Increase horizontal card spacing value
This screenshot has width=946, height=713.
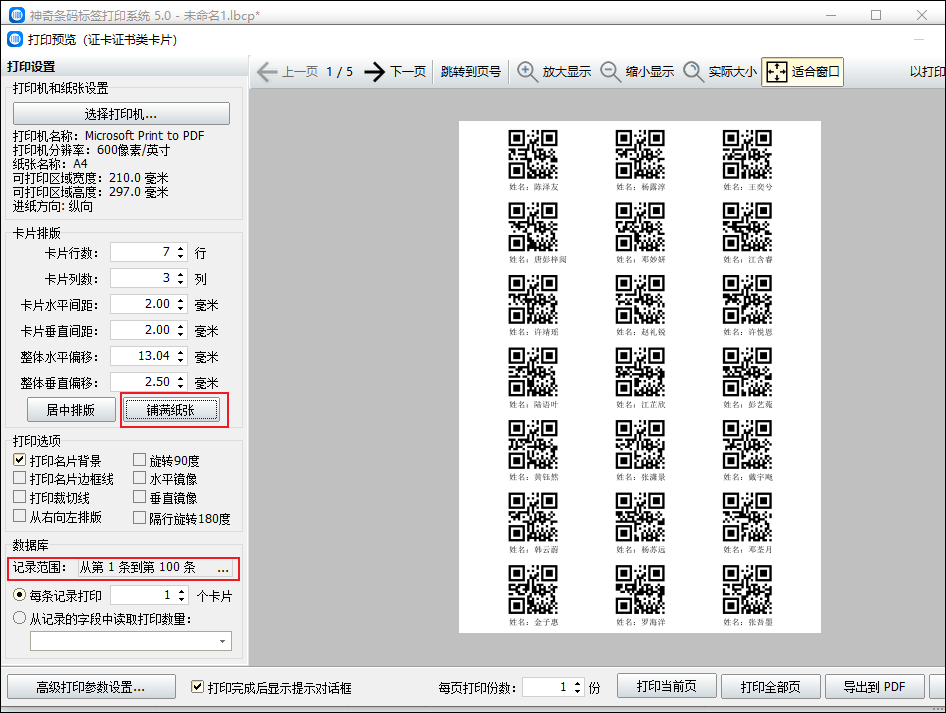coord(181,300)
